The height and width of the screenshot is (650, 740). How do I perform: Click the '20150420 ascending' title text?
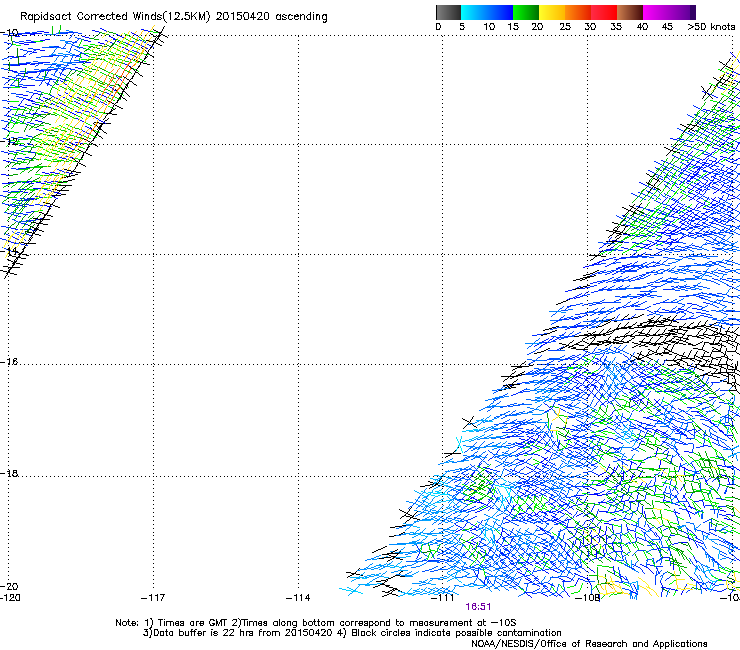[x=271, y=17]
